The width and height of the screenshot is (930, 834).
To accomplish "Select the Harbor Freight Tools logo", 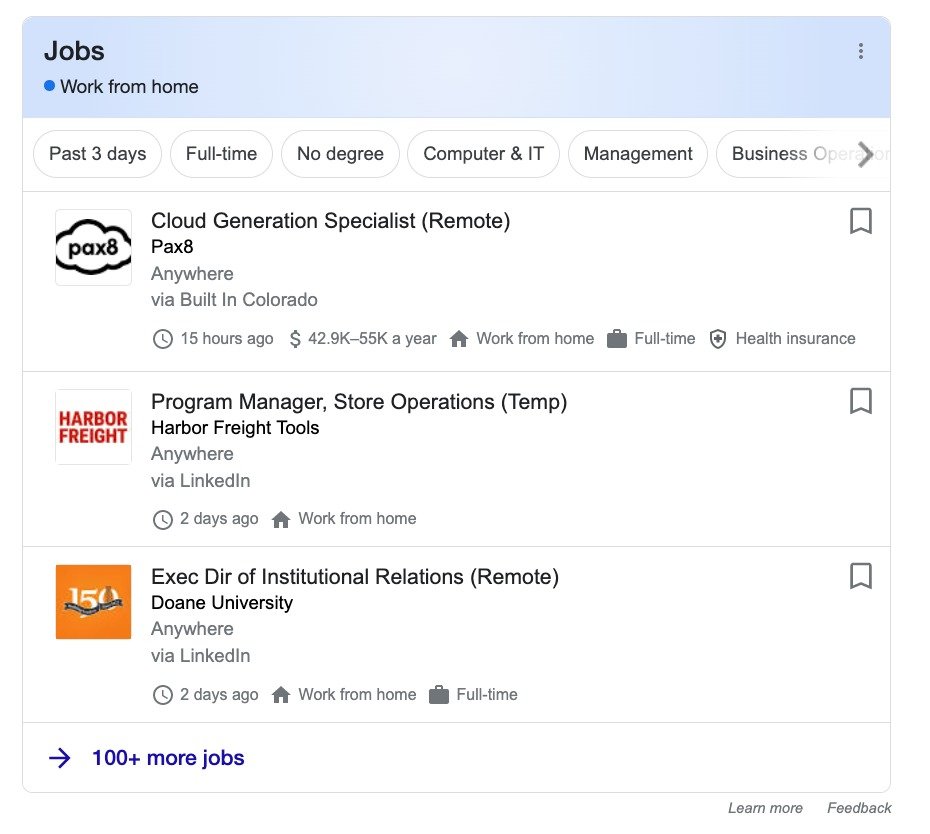I will click(x=93, y=427).
